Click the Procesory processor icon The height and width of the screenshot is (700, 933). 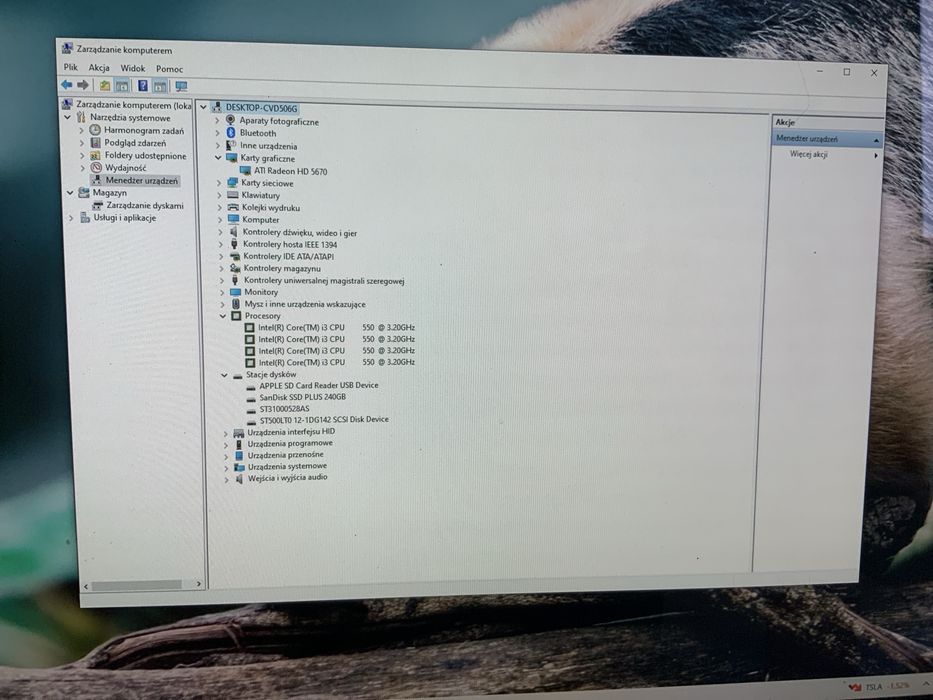point(236,315)
